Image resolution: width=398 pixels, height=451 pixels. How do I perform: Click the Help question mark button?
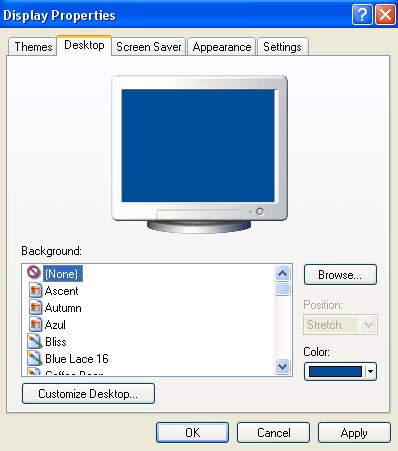pos(362,15)
